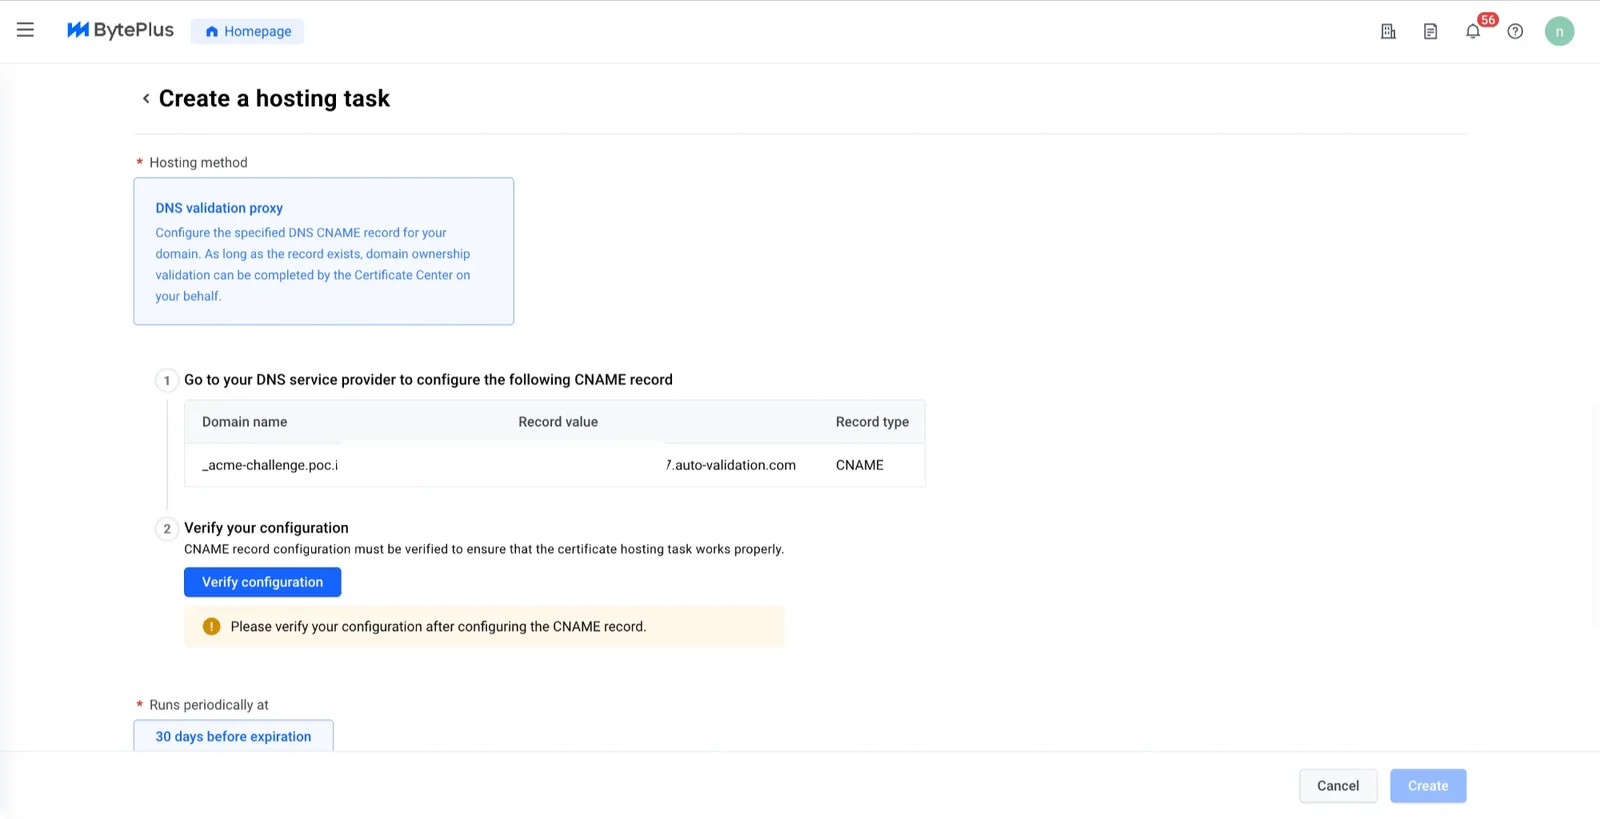1600x819 pixels.
Task: Click step 1 number marker
Action: (167, 380)
